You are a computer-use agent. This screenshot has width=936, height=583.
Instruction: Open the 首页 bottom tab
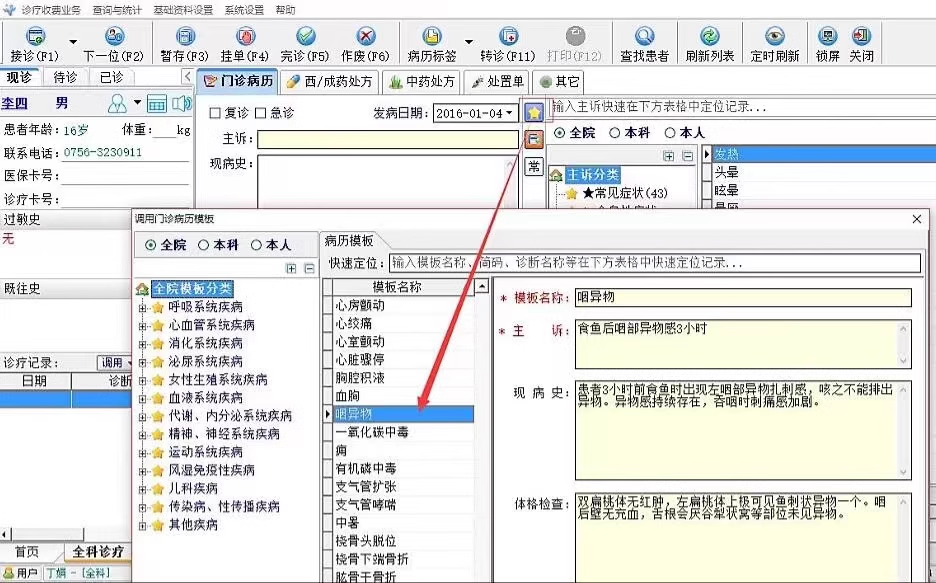tap(26, 552)
